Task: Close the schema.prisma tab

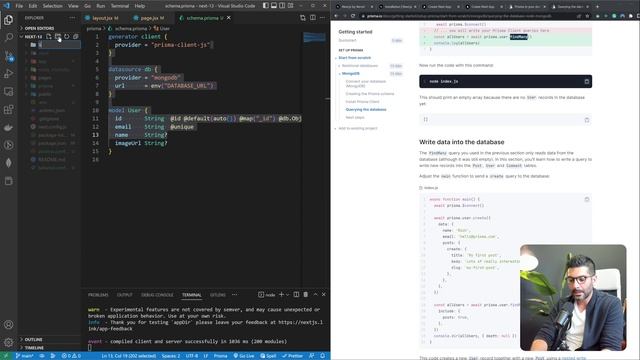Action: point(229,18)
